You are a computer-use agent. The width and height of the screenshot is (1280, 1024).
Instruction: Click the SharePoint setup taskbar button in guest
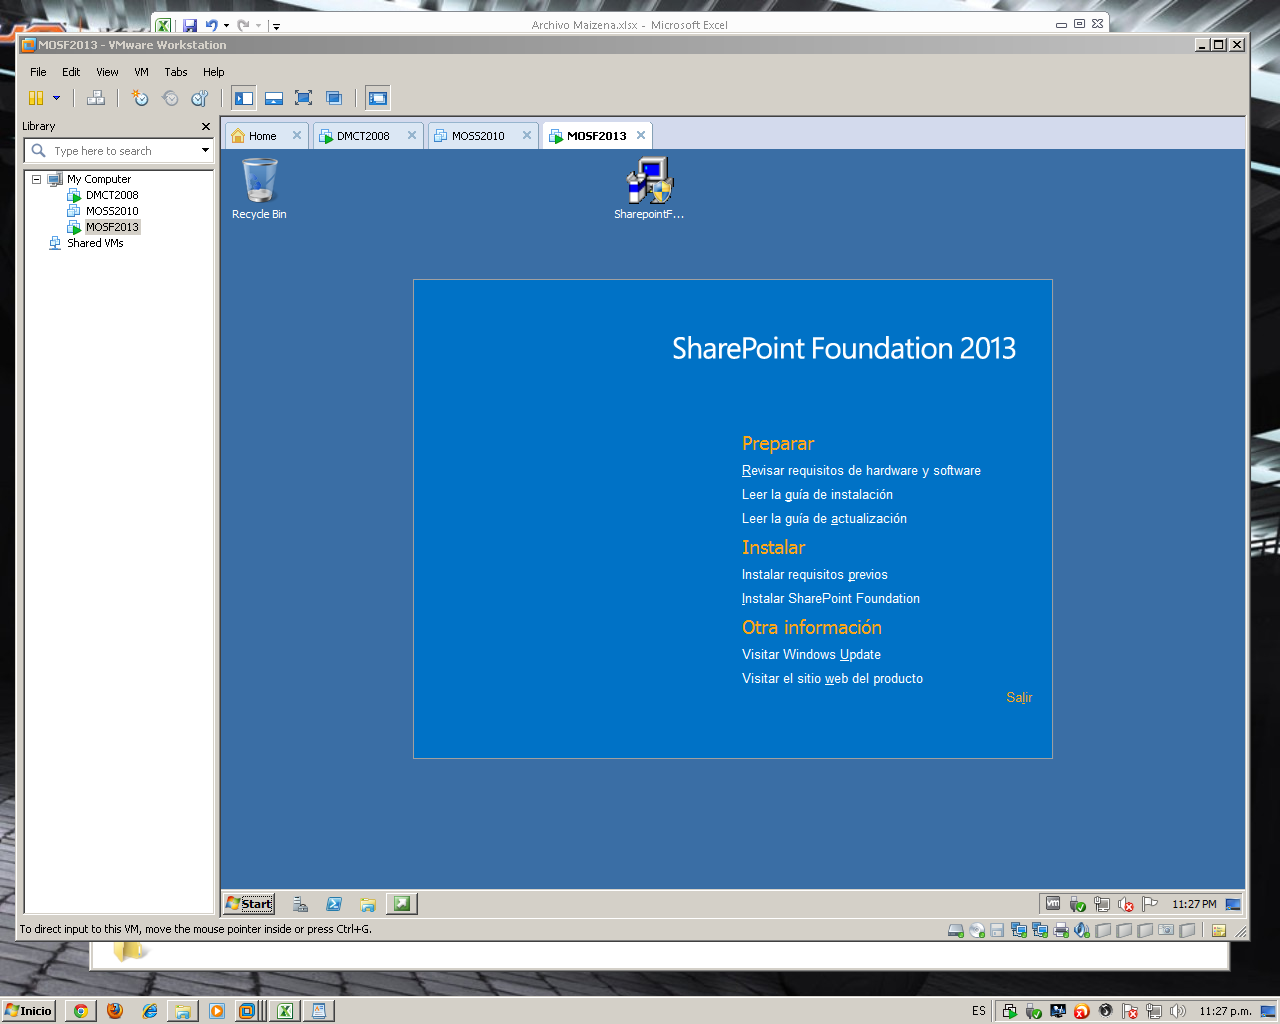(402, 904)
